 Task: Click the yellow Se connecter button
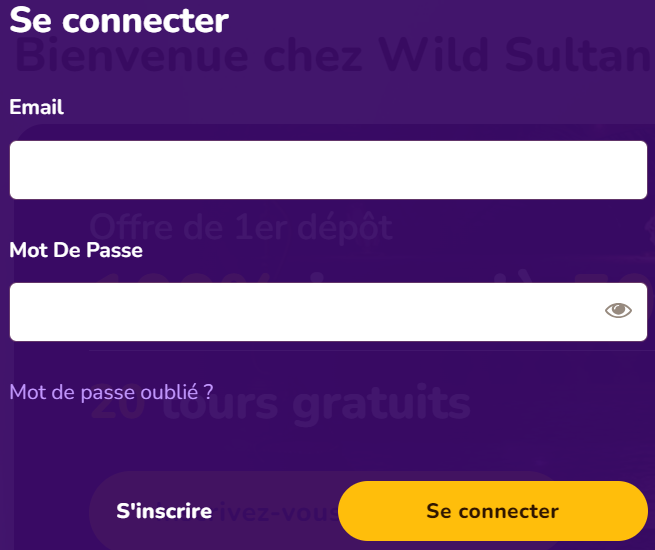[x=493, y=511]
